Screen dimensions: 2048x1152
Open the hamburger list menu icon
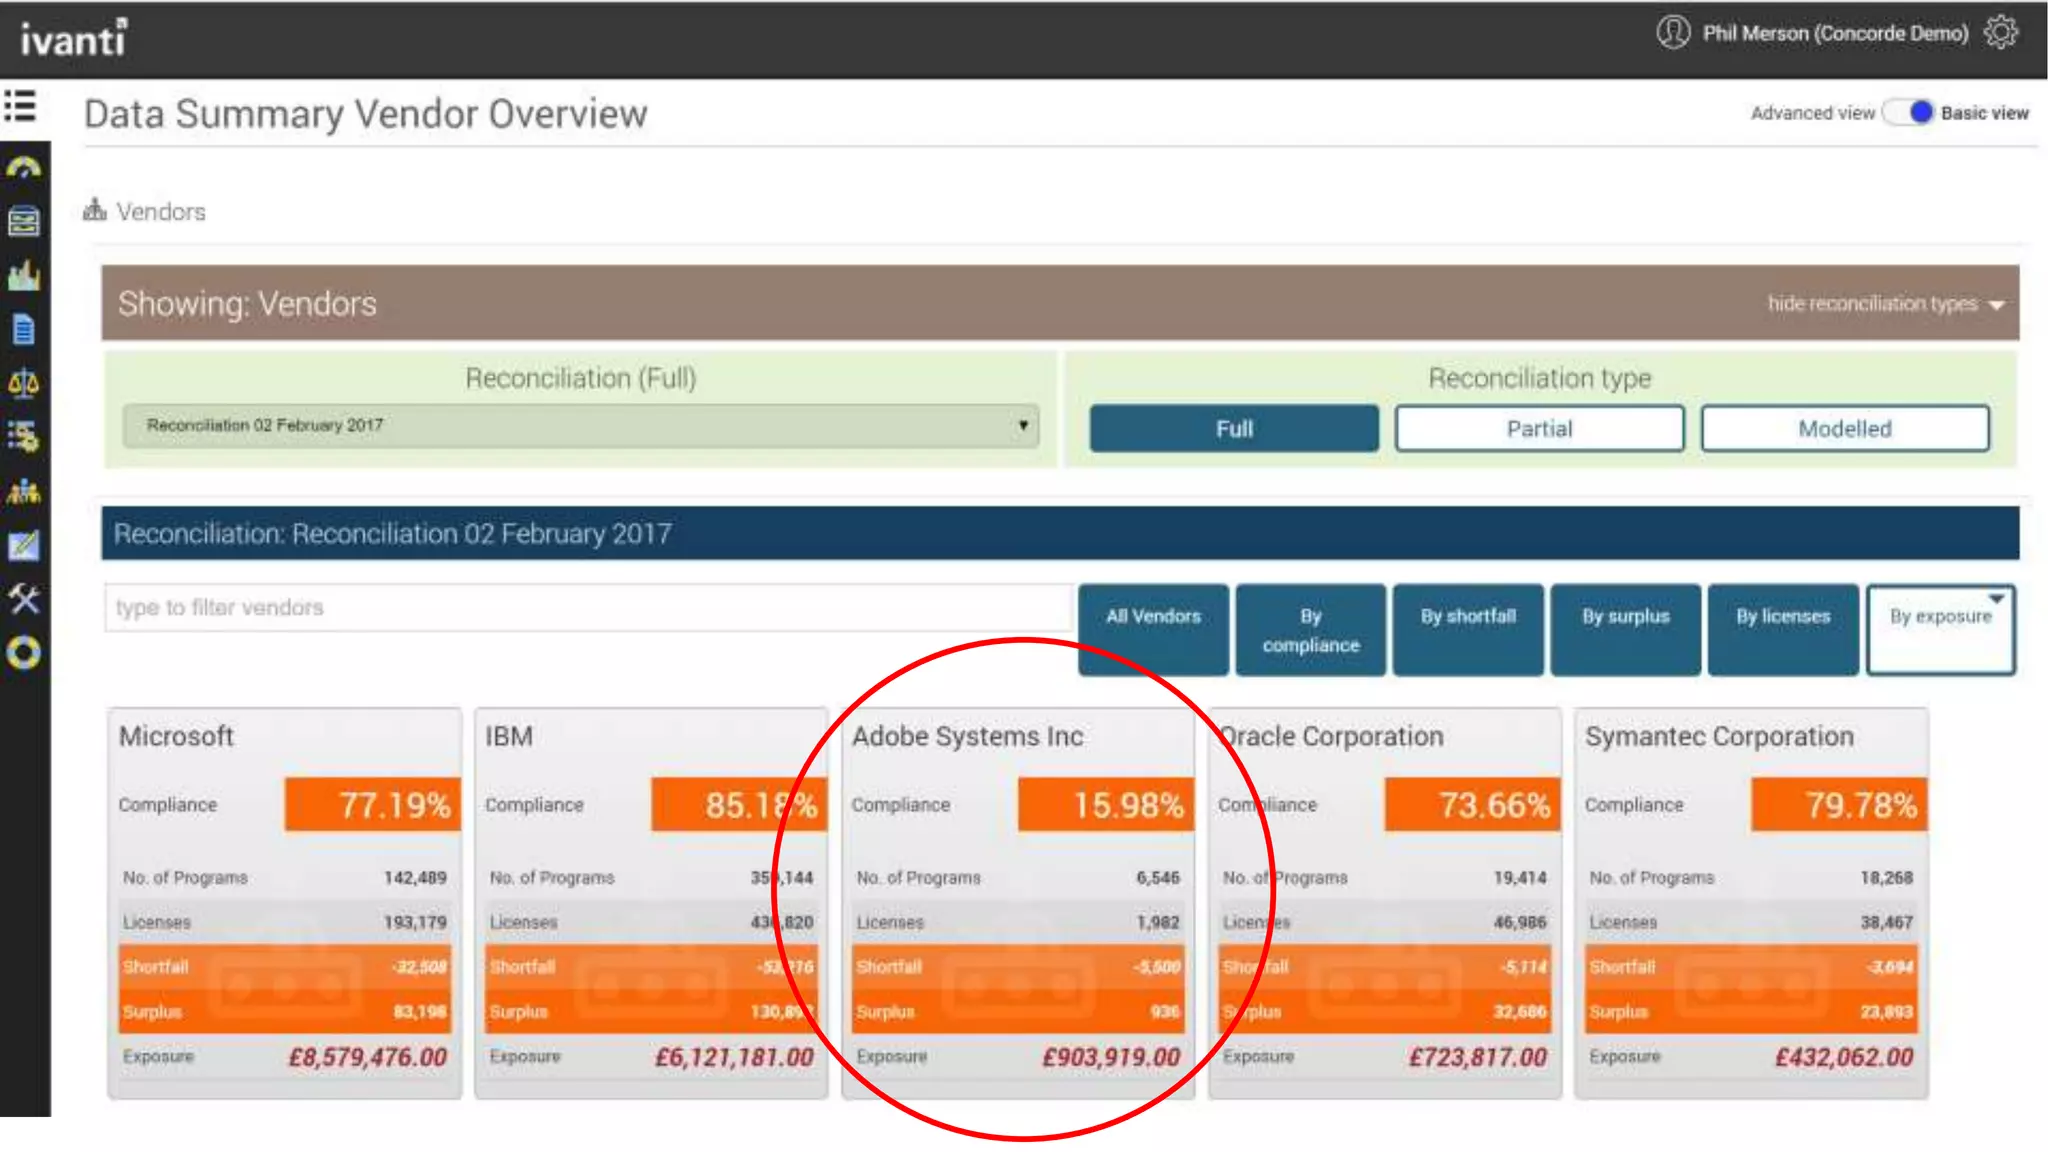20,105
